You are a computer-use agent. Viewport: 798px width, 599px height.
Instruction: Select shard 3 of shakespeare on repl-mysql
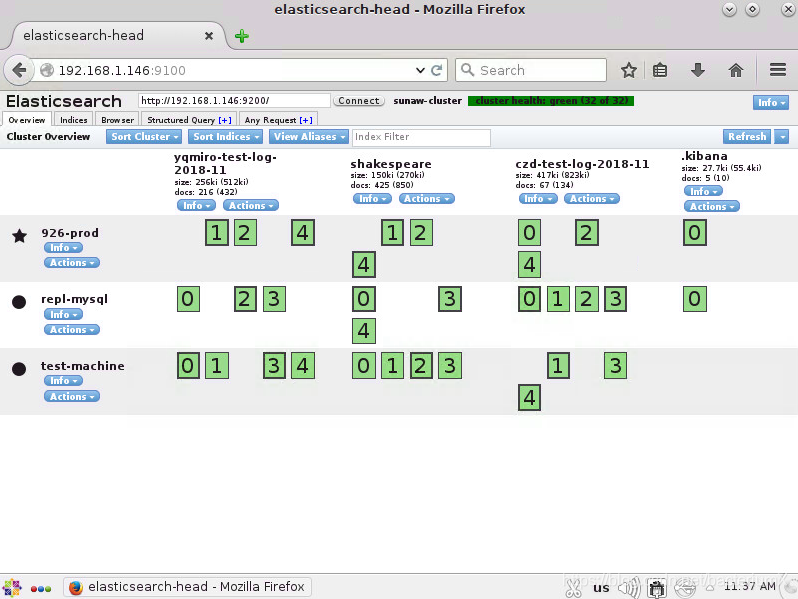[x=450, y=299]
